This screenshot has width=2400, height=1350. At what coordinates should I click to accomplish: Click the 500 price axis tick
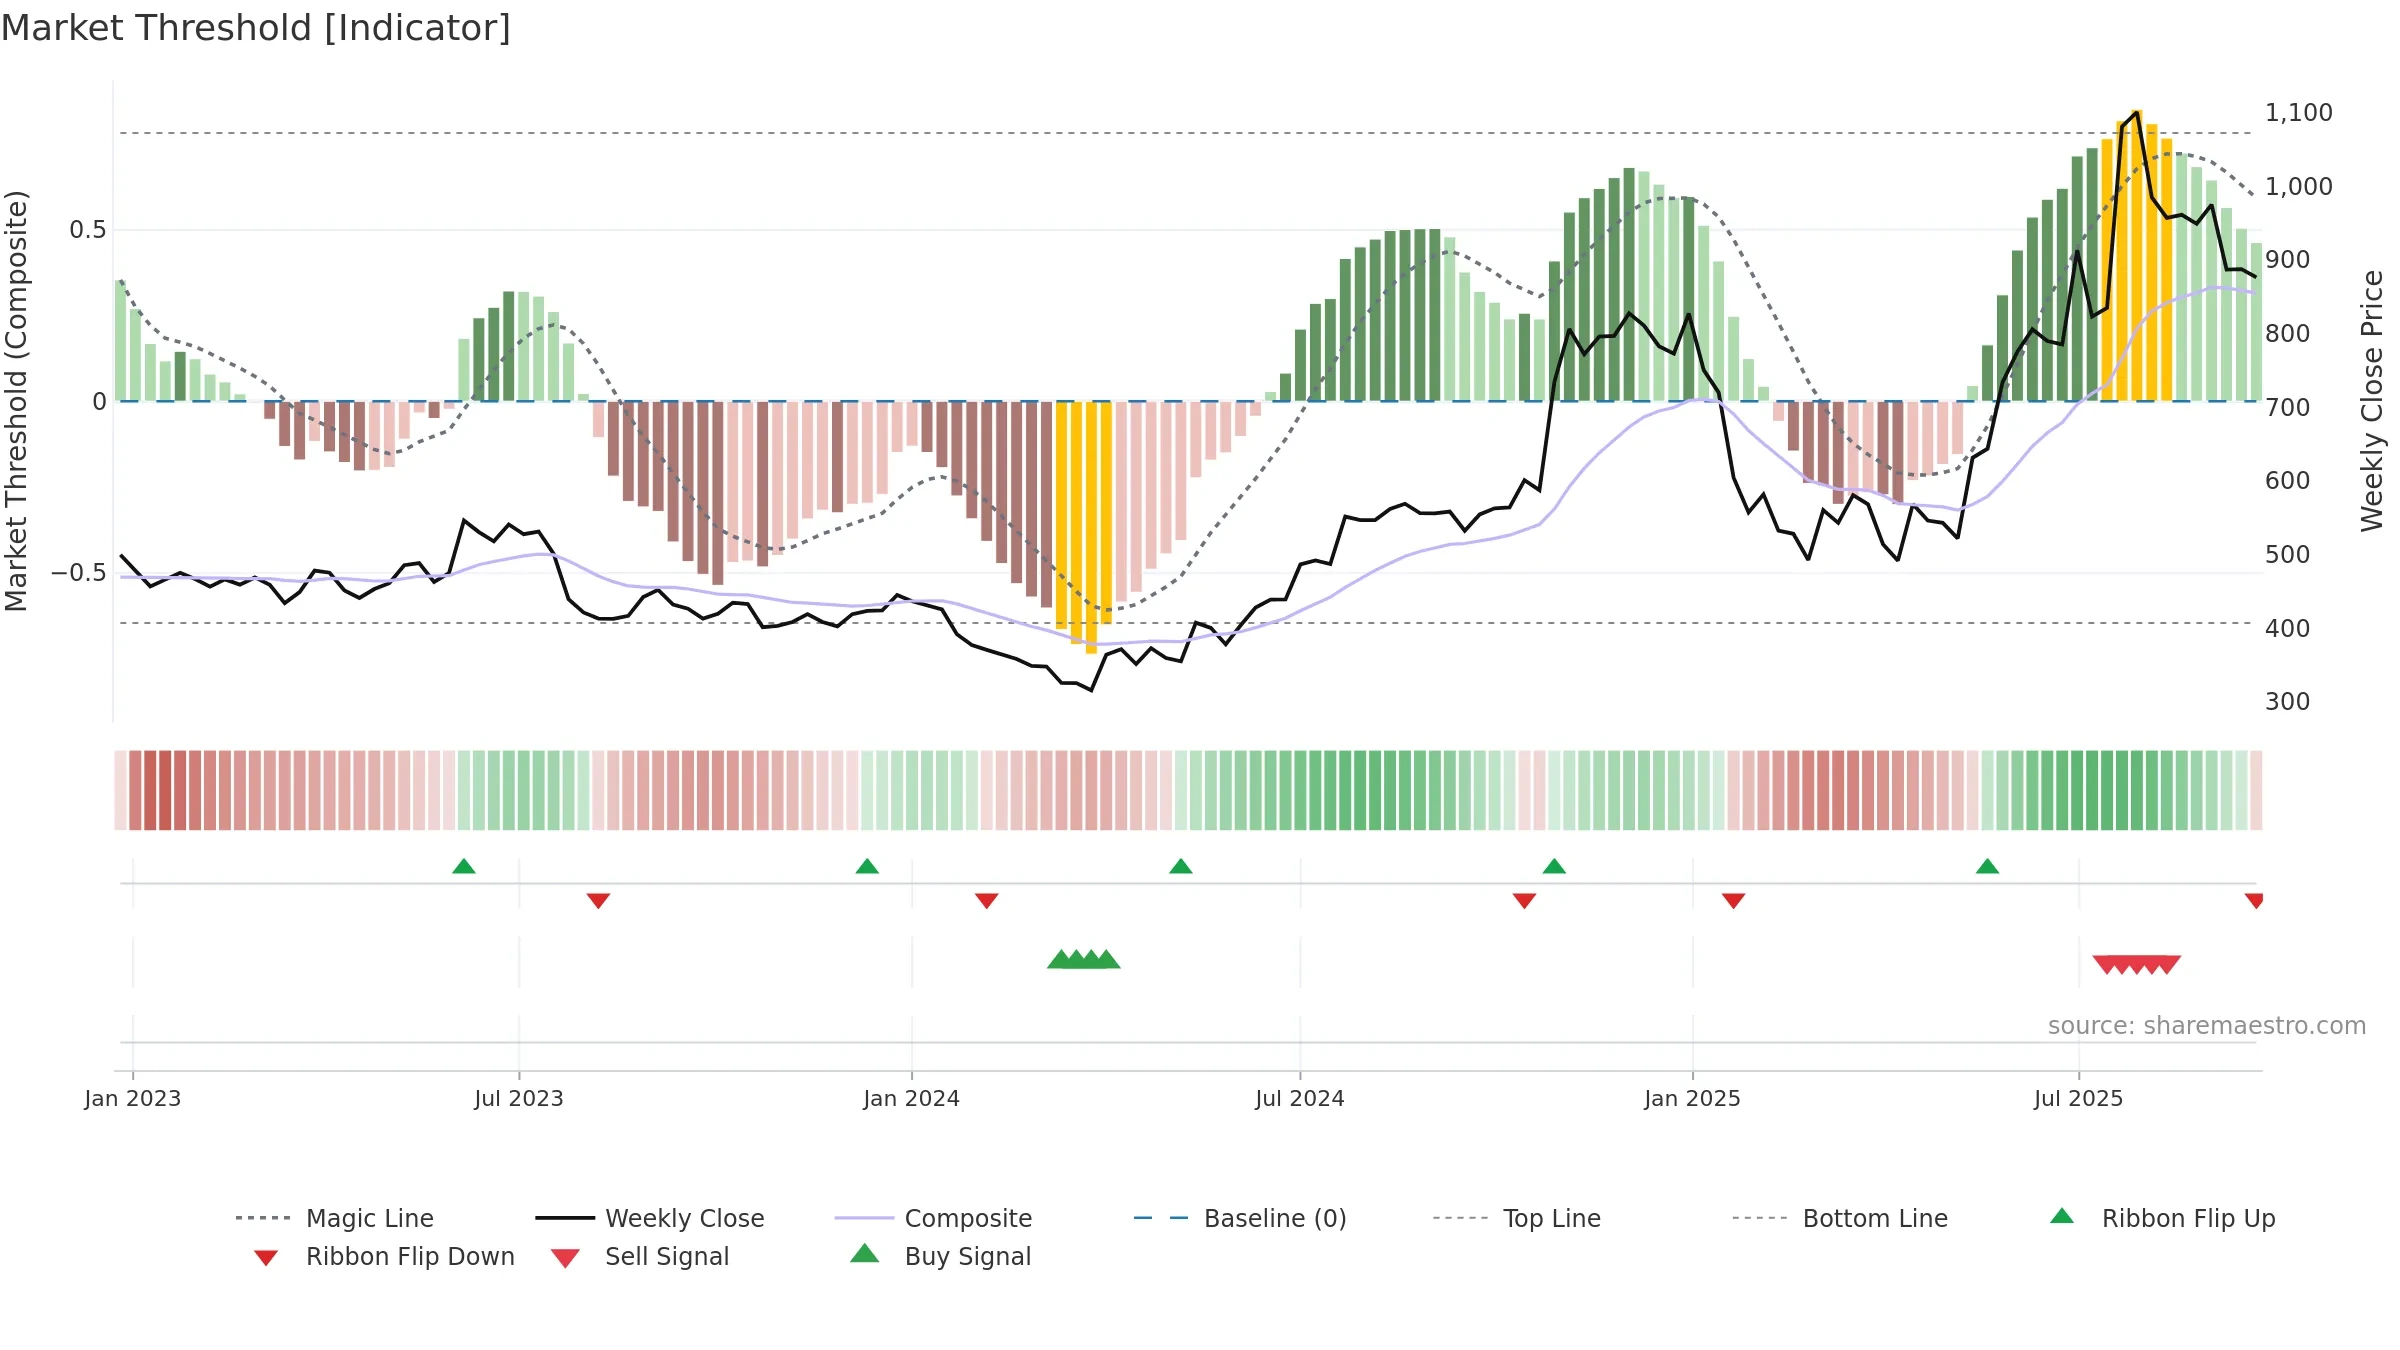tap(2288, 555)
